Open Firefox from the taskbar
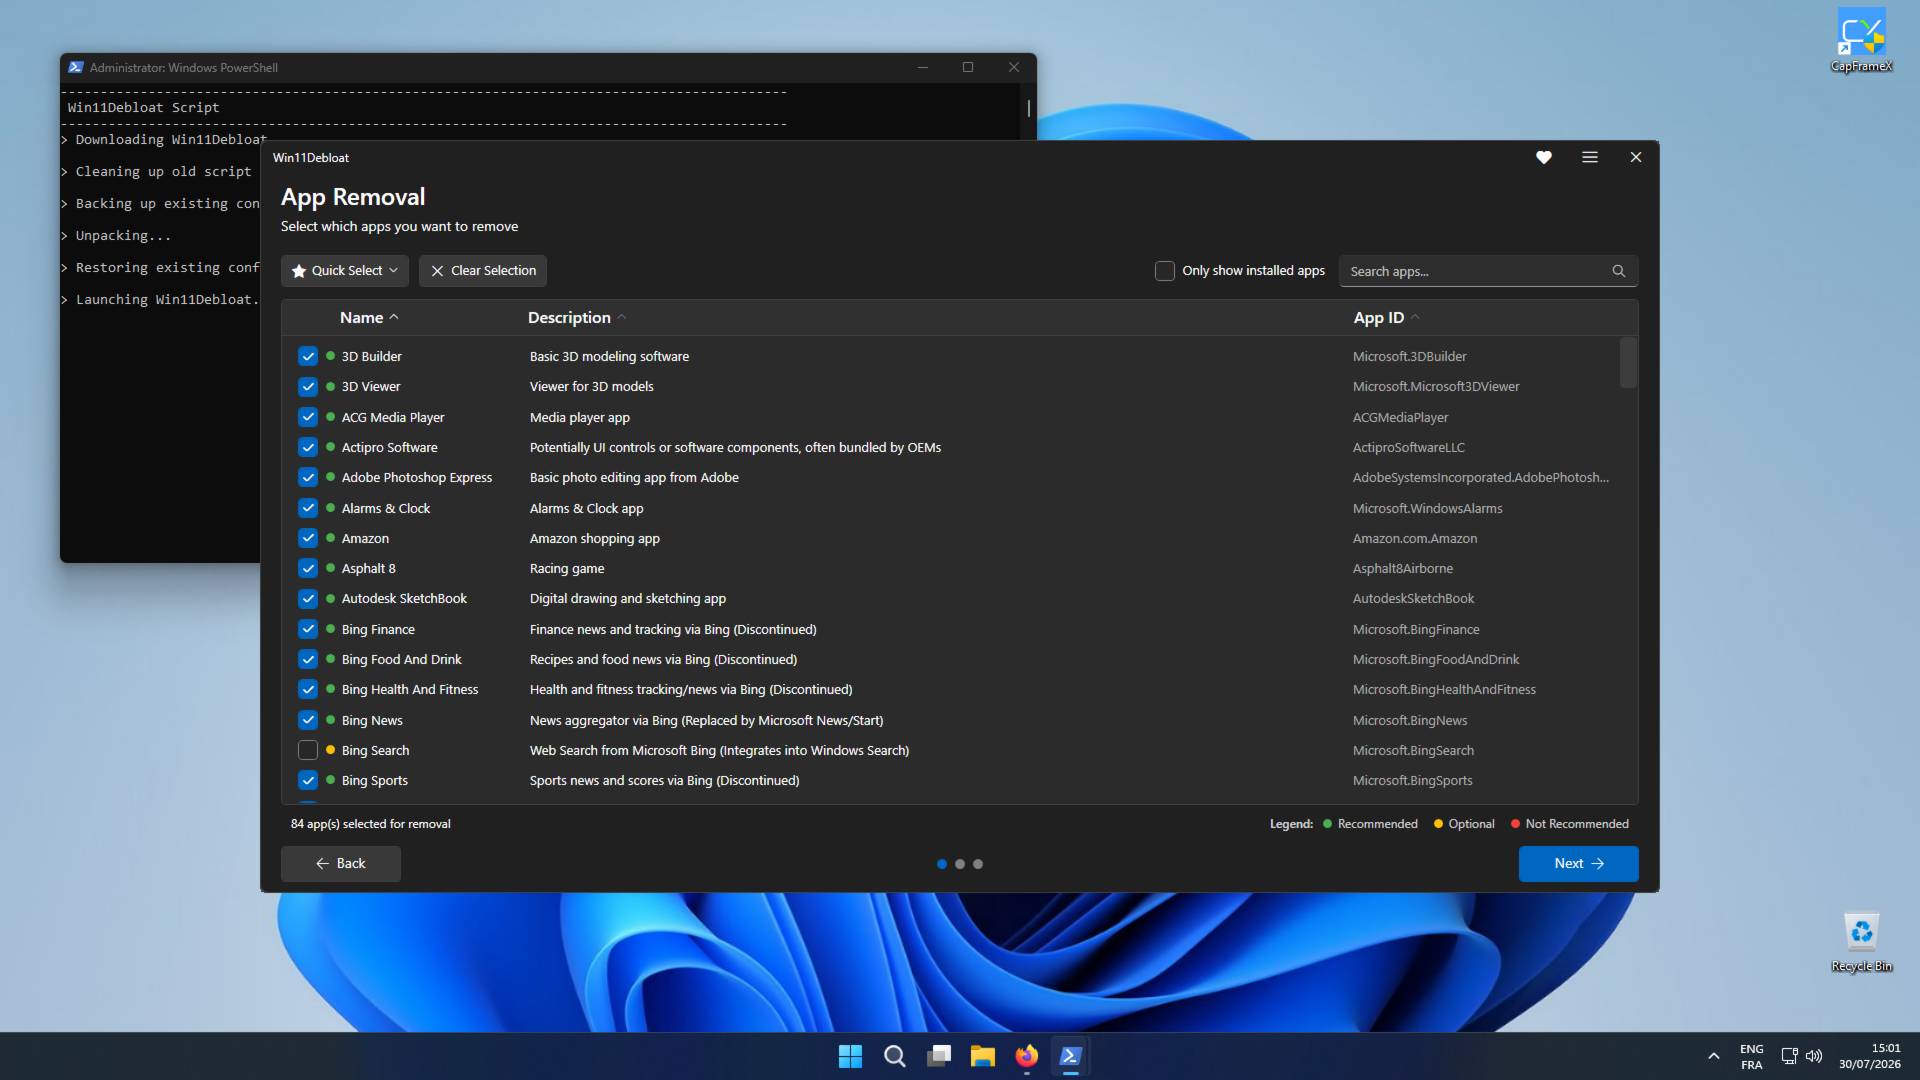 coord(1027,1056)
